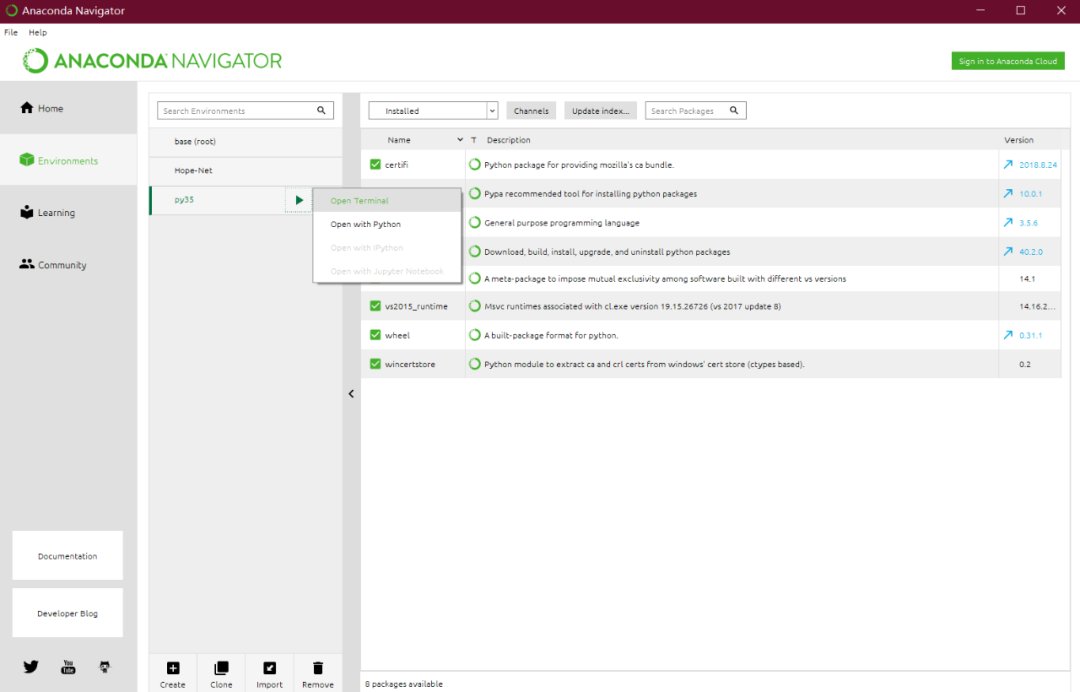
Task: Click the 14.1 version value
Action: [x=1027, y=278]
